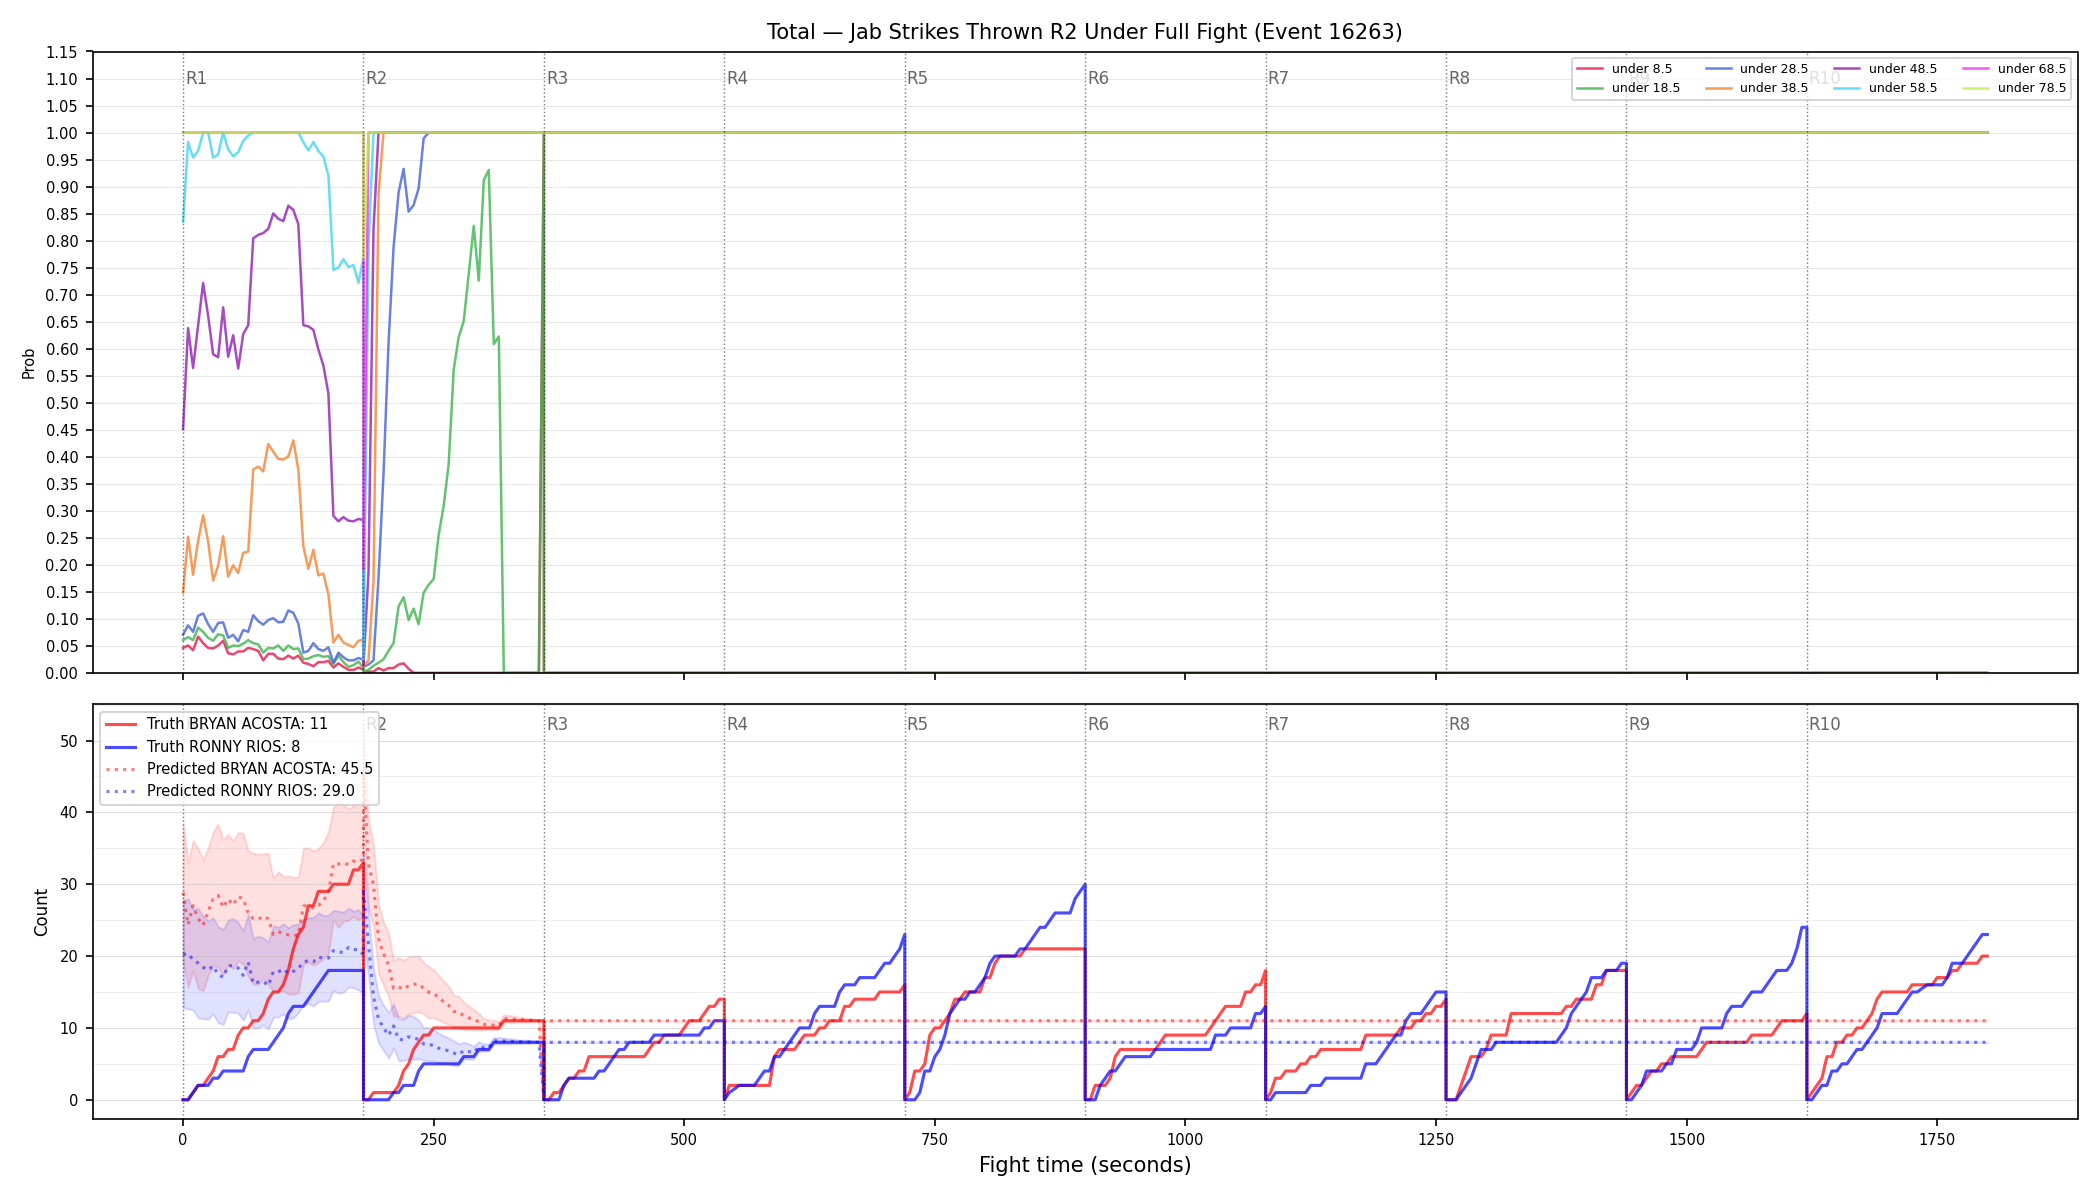2100x1200 pixels.
Task: Select the 'under 78.5' legend entry
Action: click(2014, 88)
